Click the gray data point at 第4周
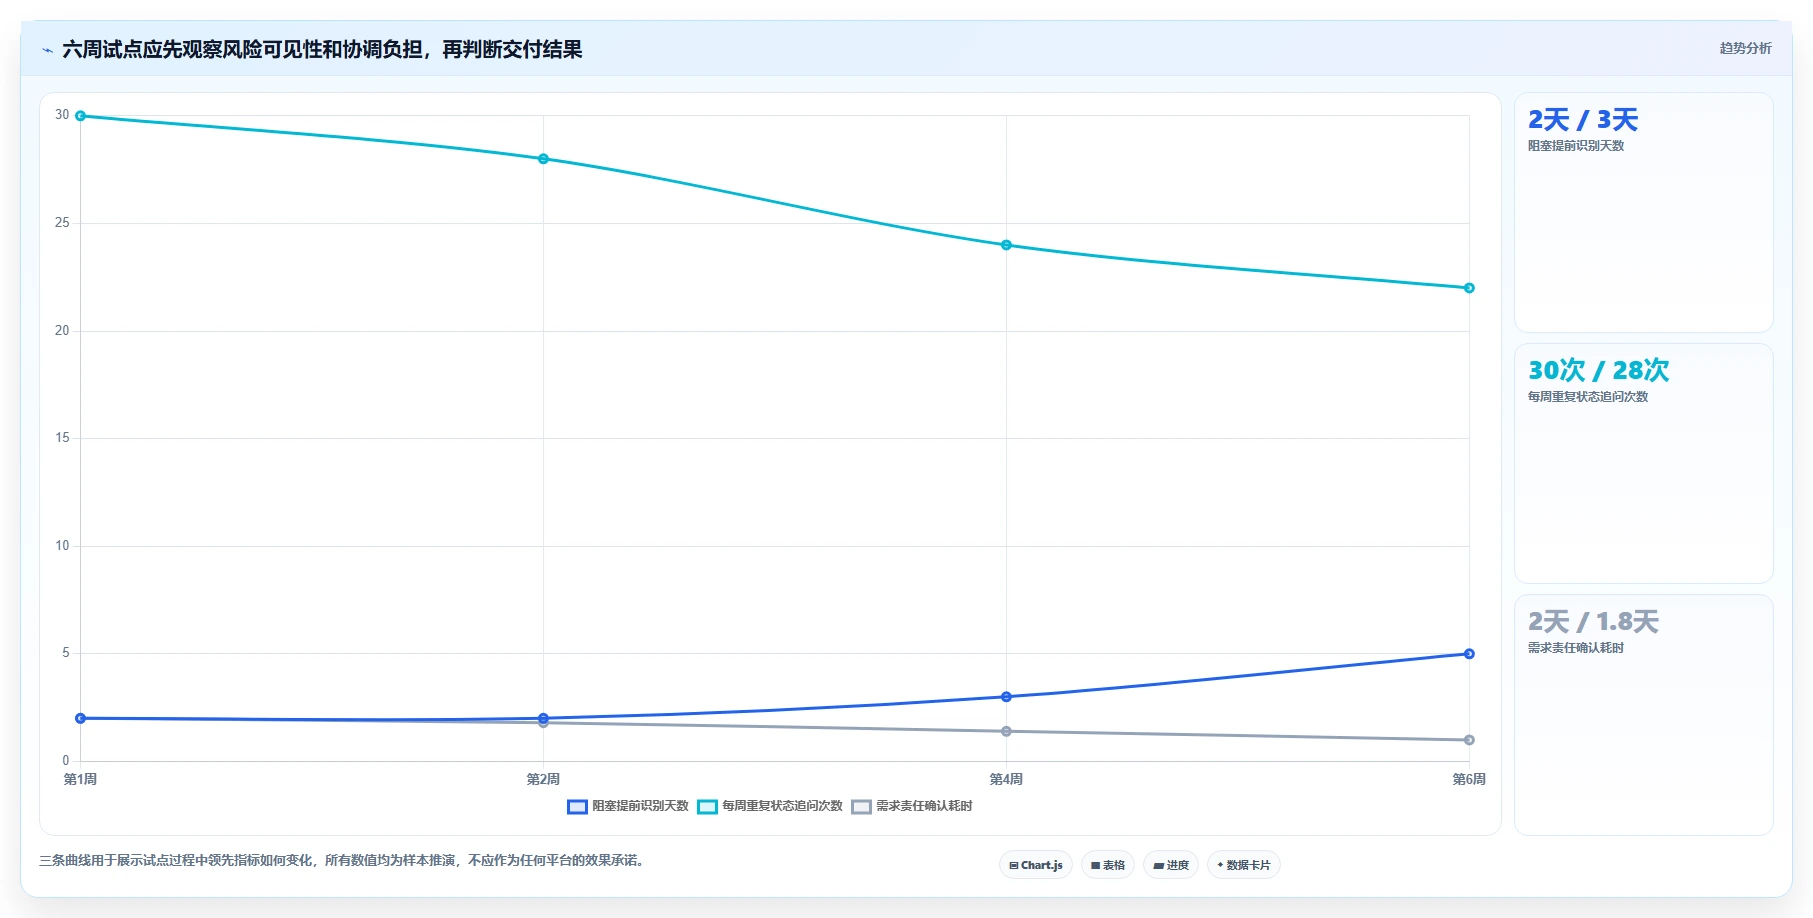The width and height of the screenshot is (1813, 918). tap(1007, 731)
